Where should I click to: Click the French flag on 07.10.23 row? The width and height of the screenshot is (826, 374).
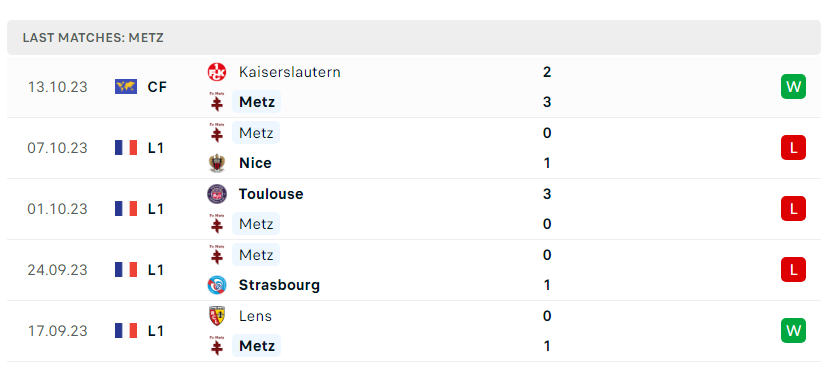tap(126, 148)
